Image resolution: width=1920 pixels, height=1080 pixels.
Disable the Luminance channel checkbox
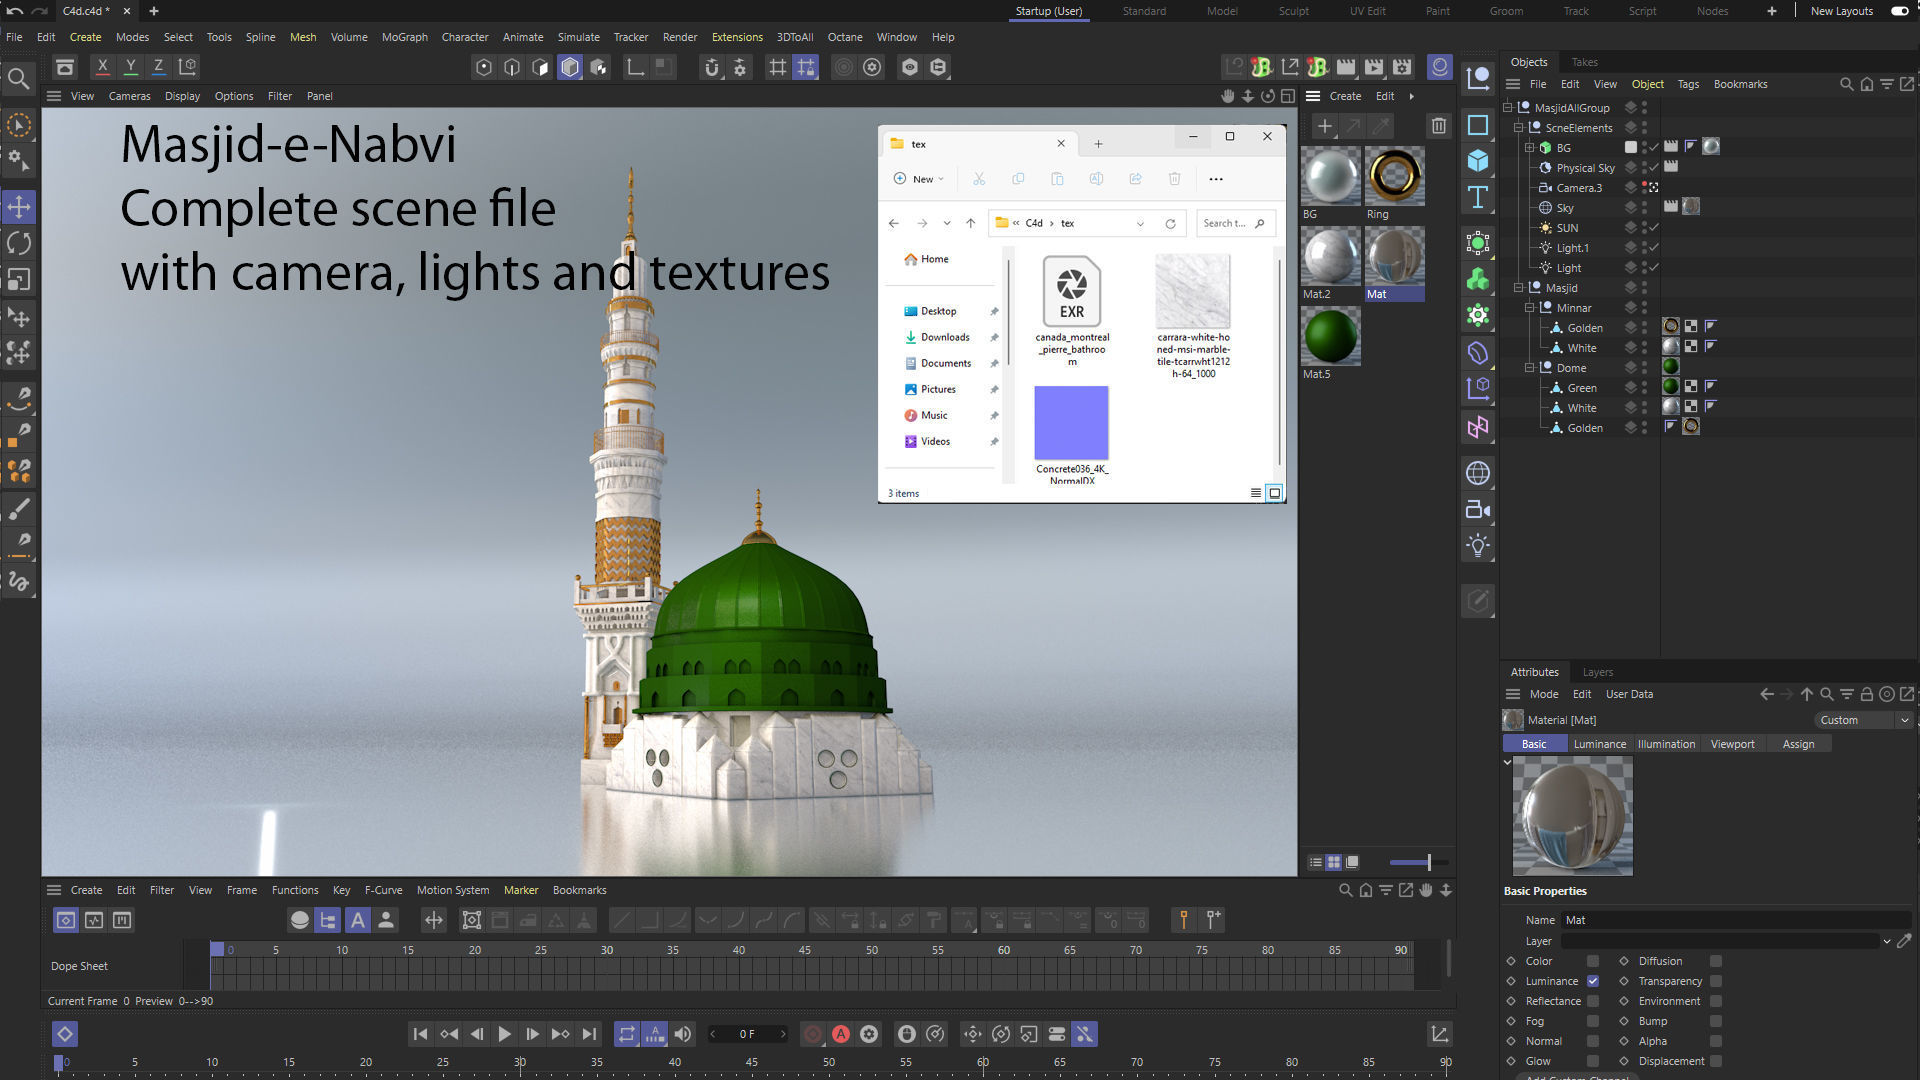coord(1593,981)
